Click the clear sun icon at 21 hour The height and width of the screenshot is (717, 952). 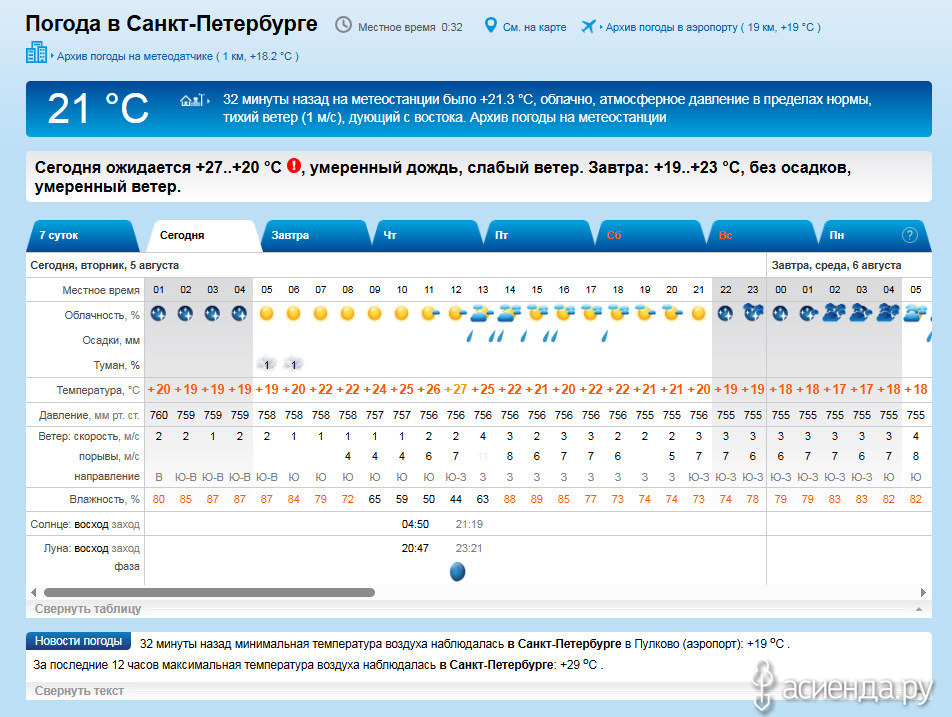click(699, 313)
